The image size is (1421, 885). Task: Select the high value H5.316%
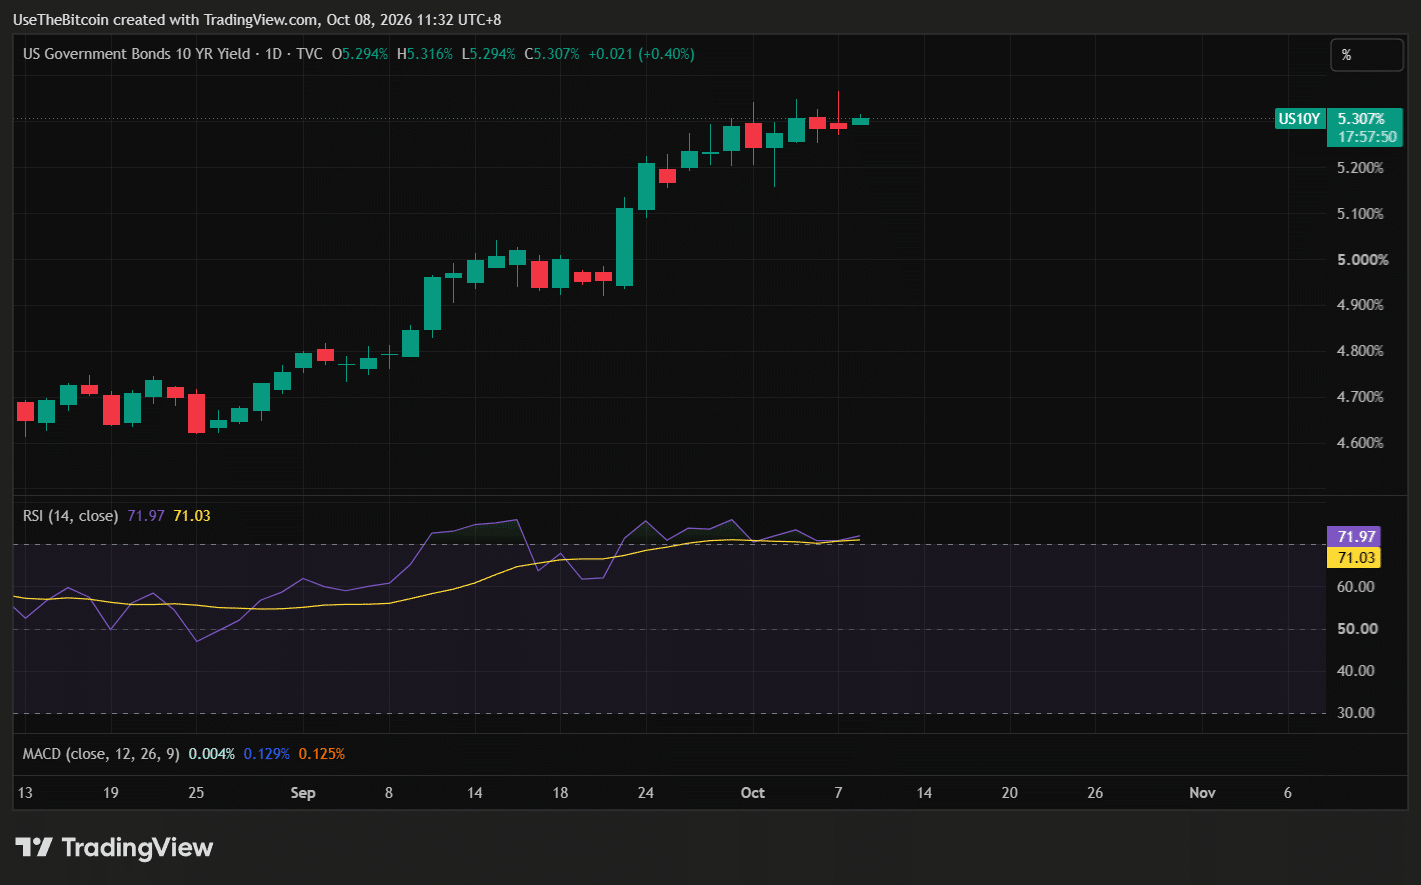tap(425, 54)
